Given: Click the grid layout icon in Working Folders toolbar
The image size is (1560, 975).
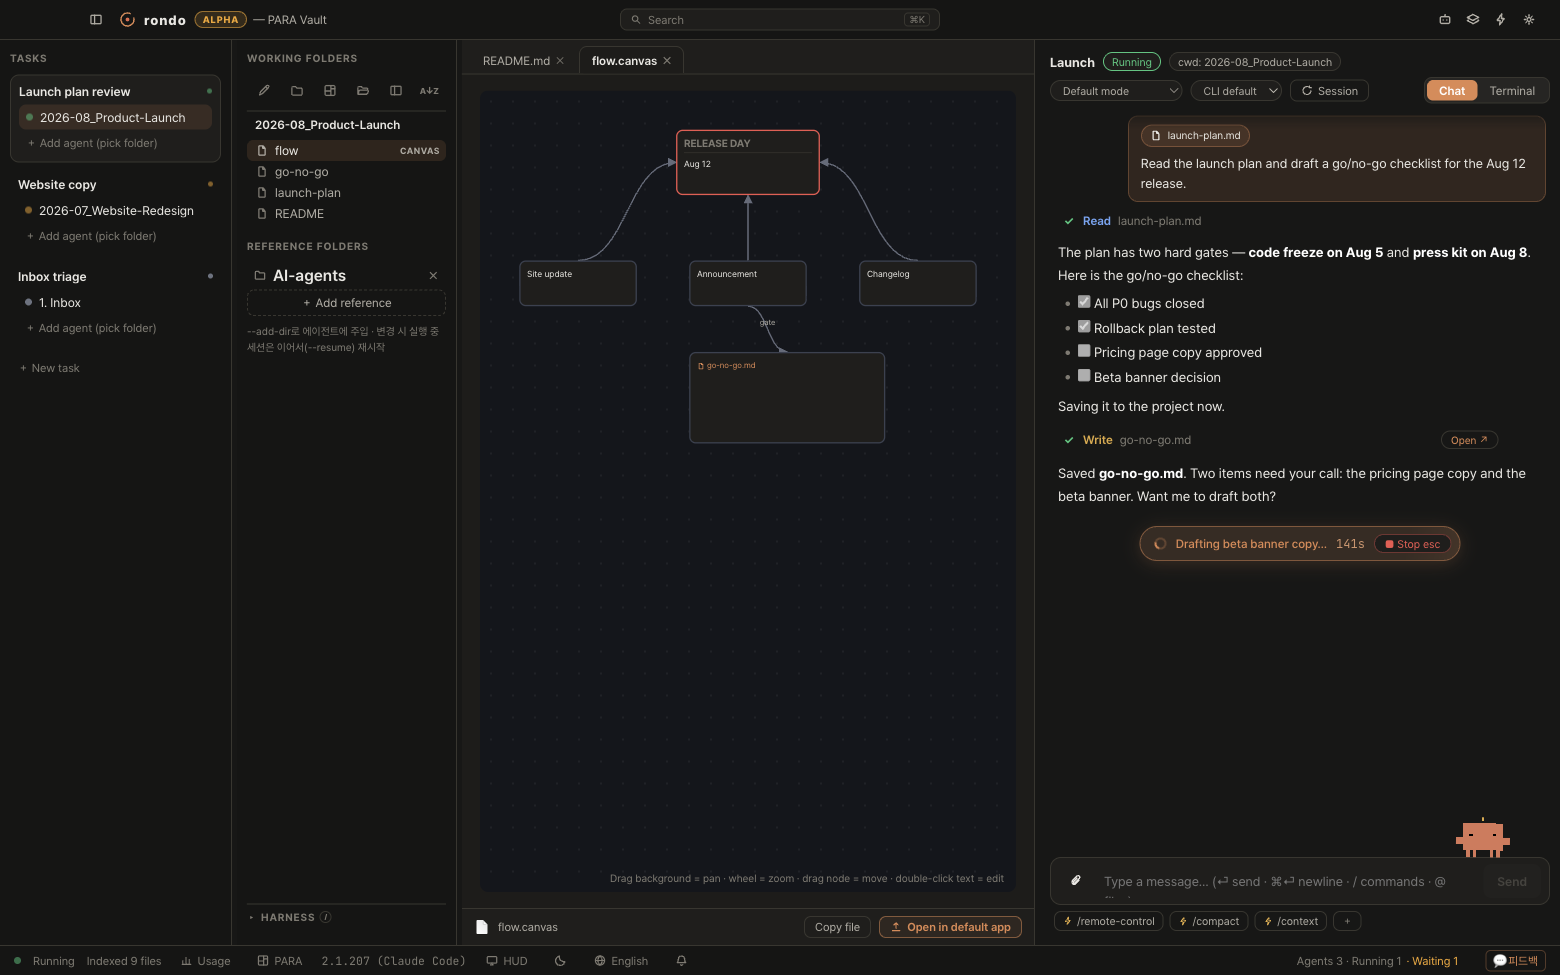Looking at the screenshot, I should point(330,90).
